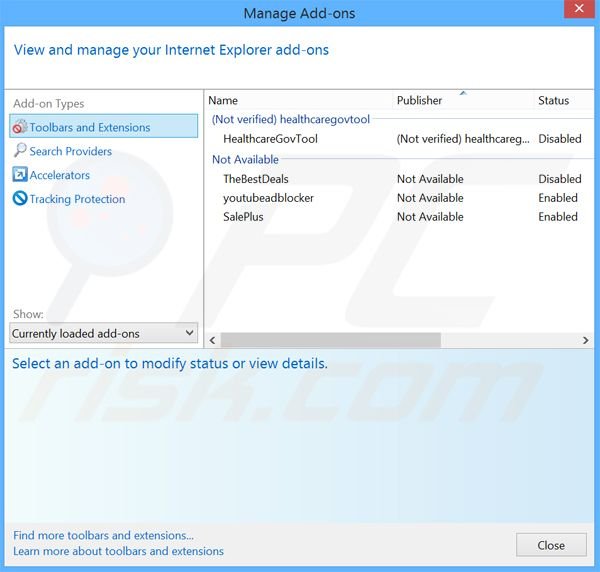
Task: Click HealthcareGovTool's publisher cell
Action: [463, 139]
